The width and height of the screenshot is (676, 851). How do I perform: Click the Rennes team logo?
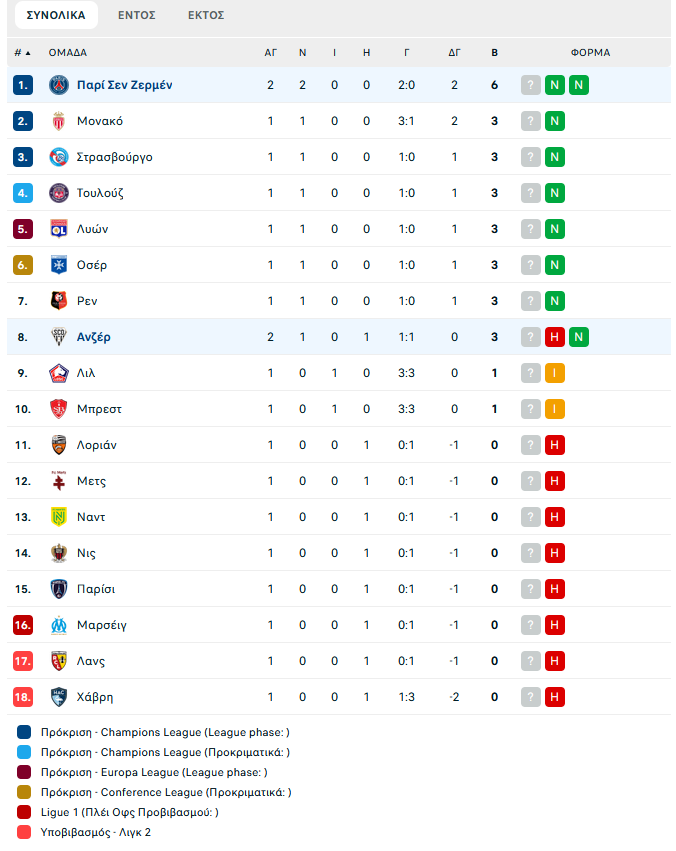click(59, 301)
